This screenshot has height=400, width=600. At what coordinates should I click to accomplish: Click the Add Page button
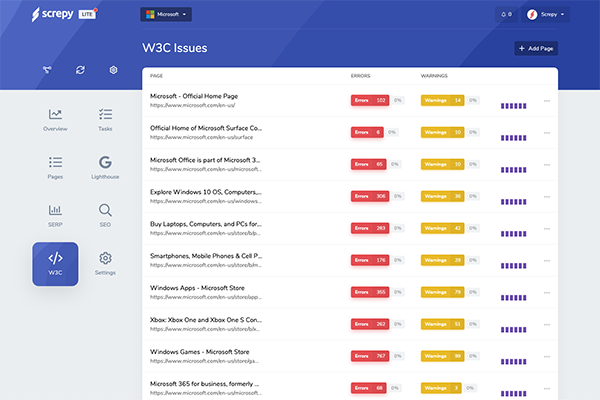click(536, 48)
